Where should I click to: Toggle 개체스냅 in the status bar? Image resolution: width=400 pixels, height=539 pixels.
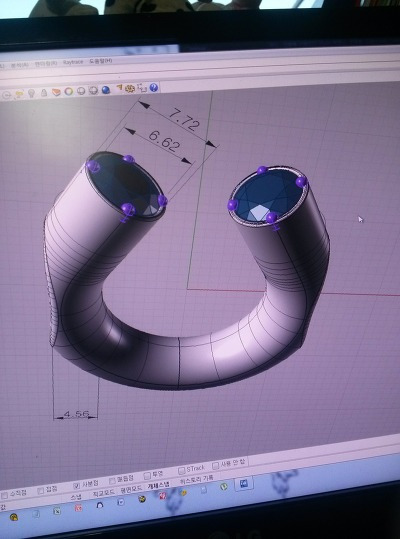pyautogui.click(x=158, y=485)
